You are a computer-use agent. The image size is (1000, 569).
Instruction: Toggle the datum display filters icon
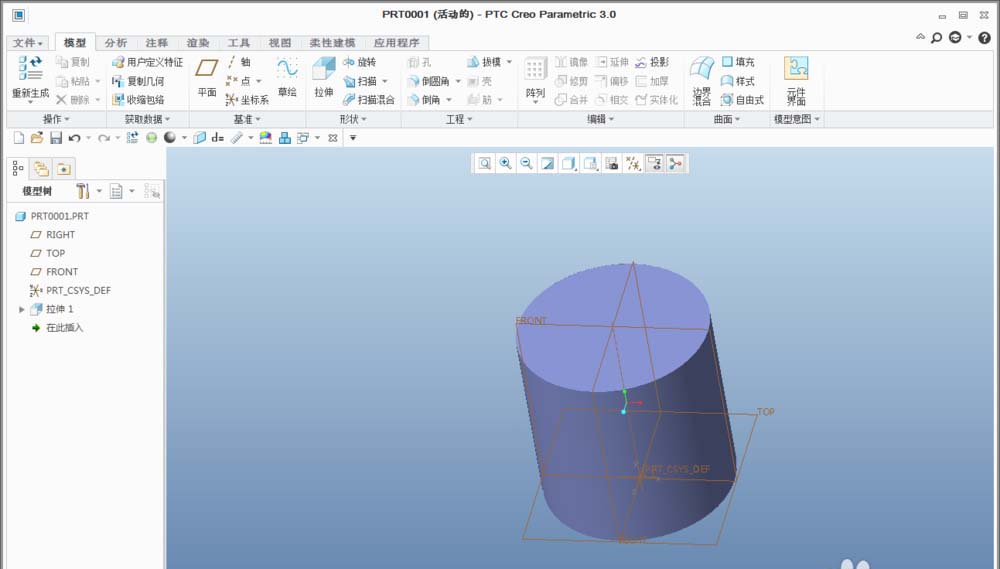(x=633, y=164)
